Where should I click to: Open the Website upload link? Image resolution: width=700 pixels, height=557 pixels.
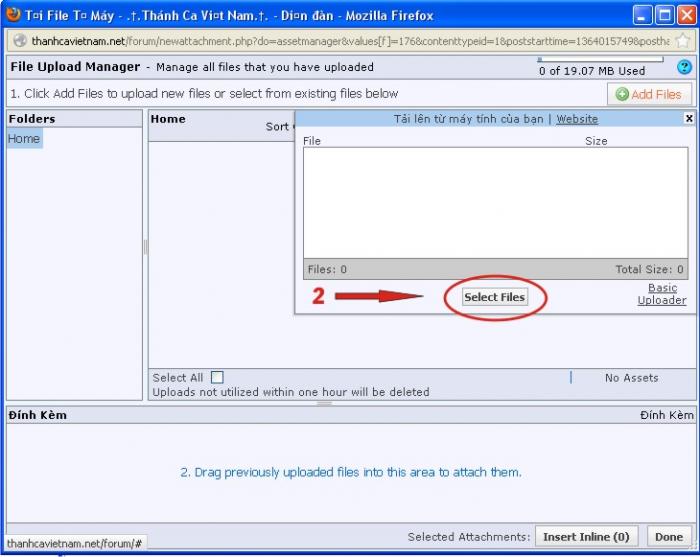tap(577, 118)
